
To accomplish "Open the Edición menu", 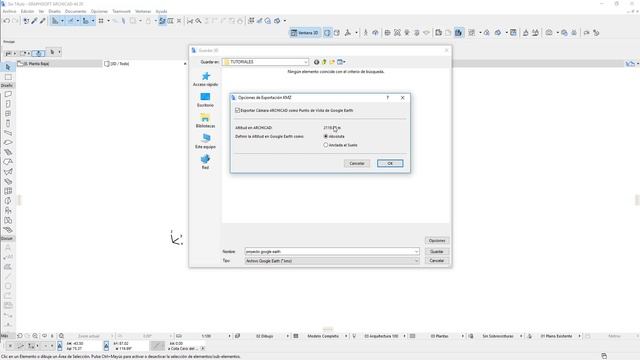I will 27,11.
